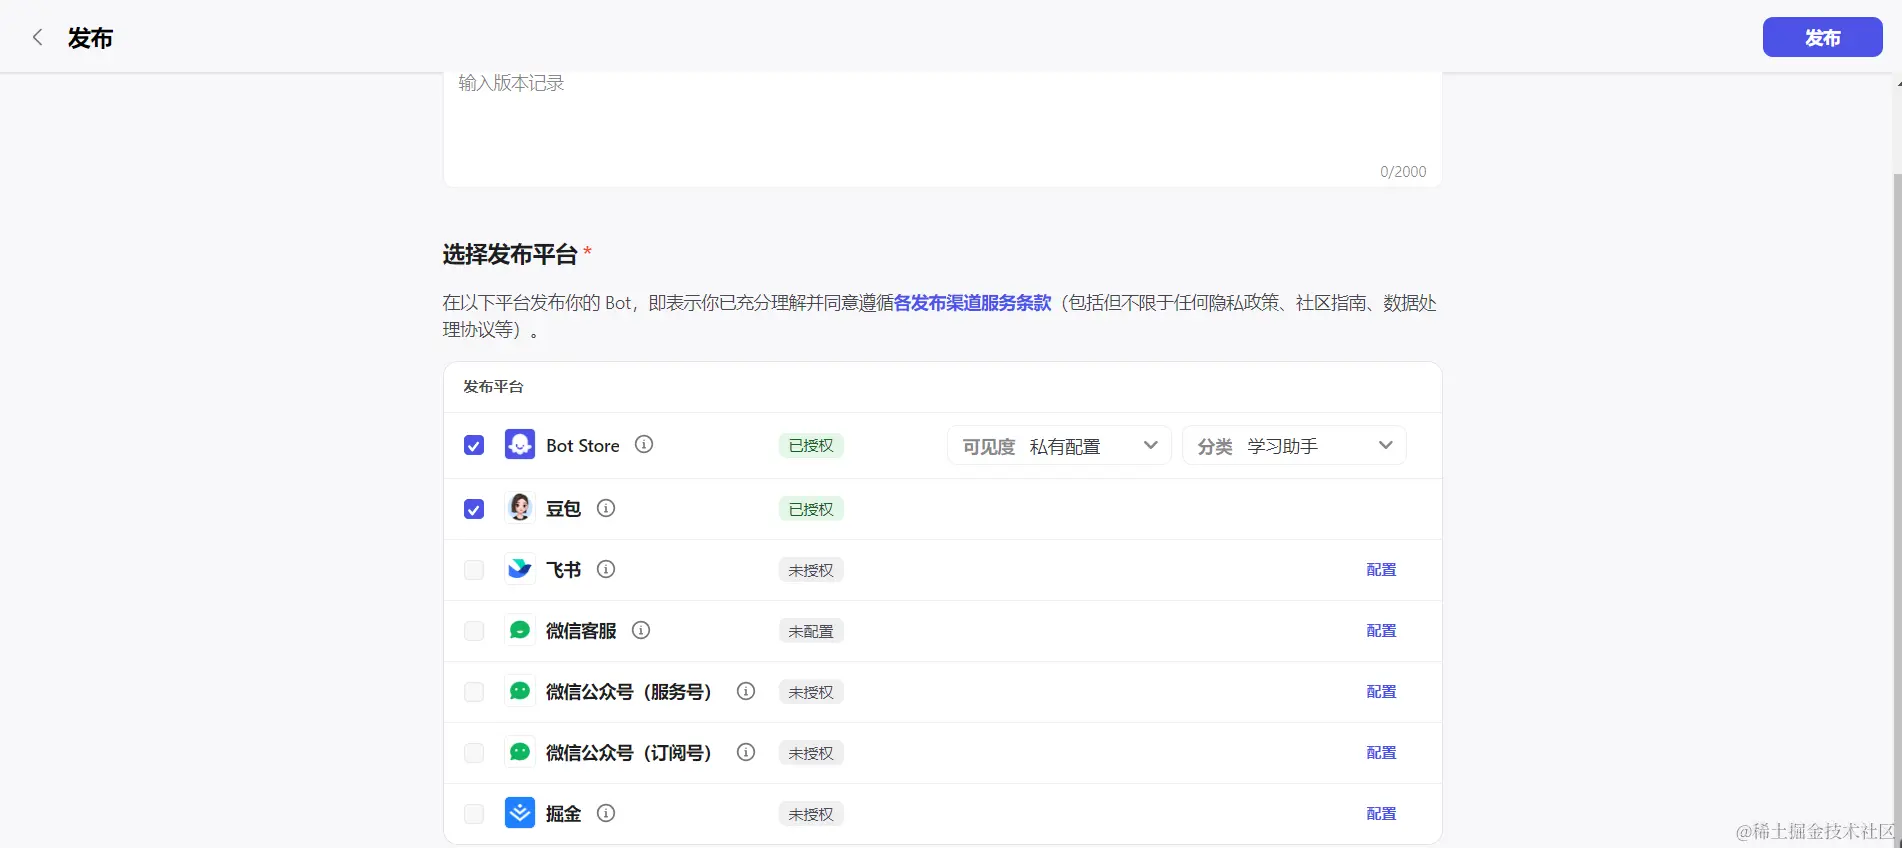This screenshot has width=1902, height=848.
Task: Click 未授权 tag on 微信公众号（订阅号）row
Action: pyautogui.click(x=811, y=753)
